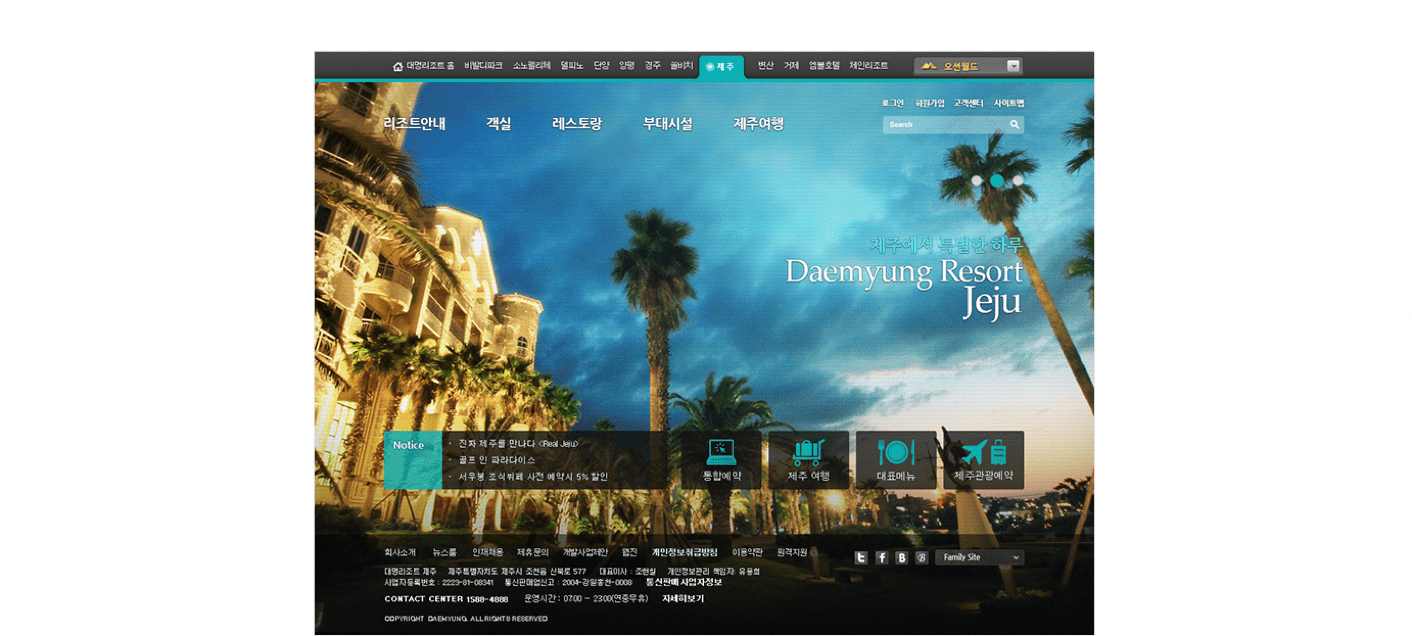The width and height of the screenshot is (1412, 636).
Task: Open 통합예약 via the laptop icon
Action: point(721,453)
